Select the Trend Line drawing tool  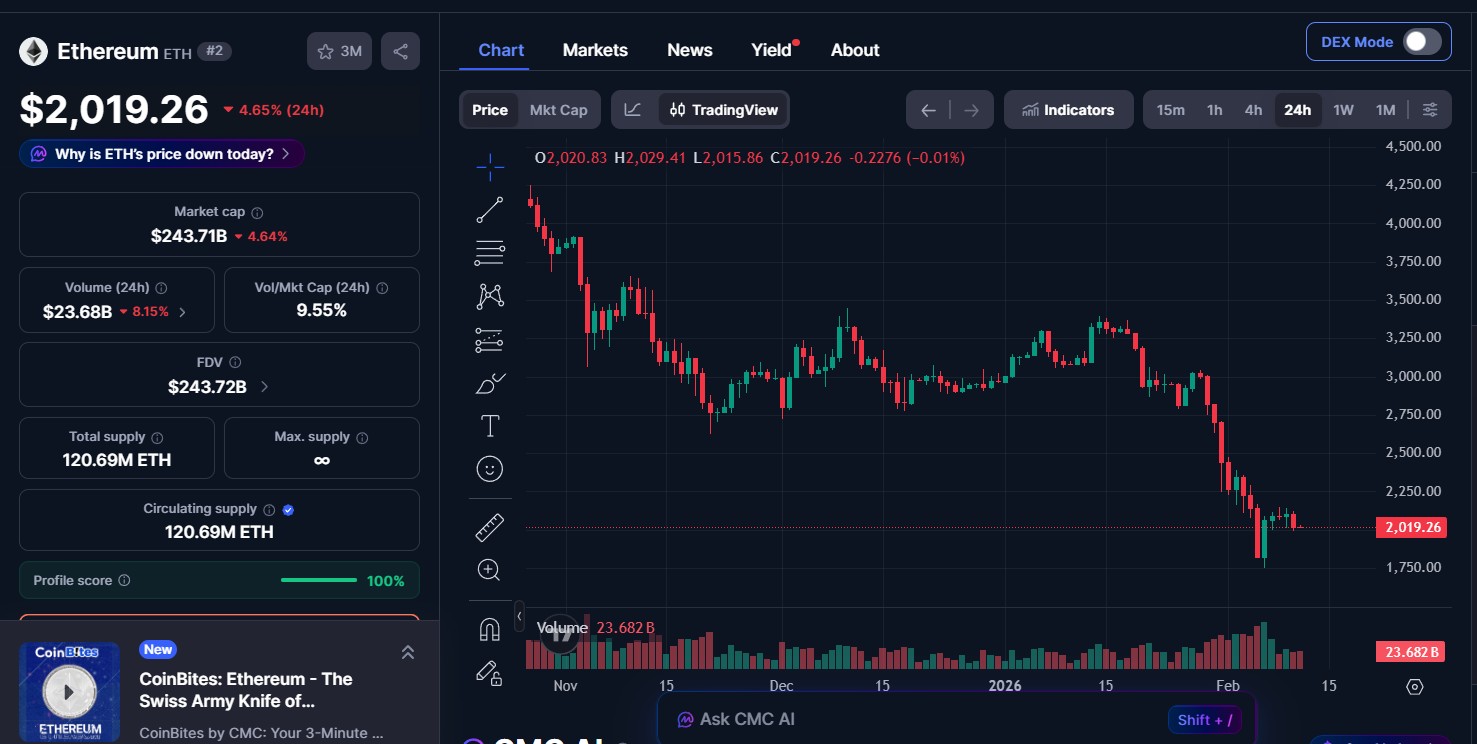489,209
